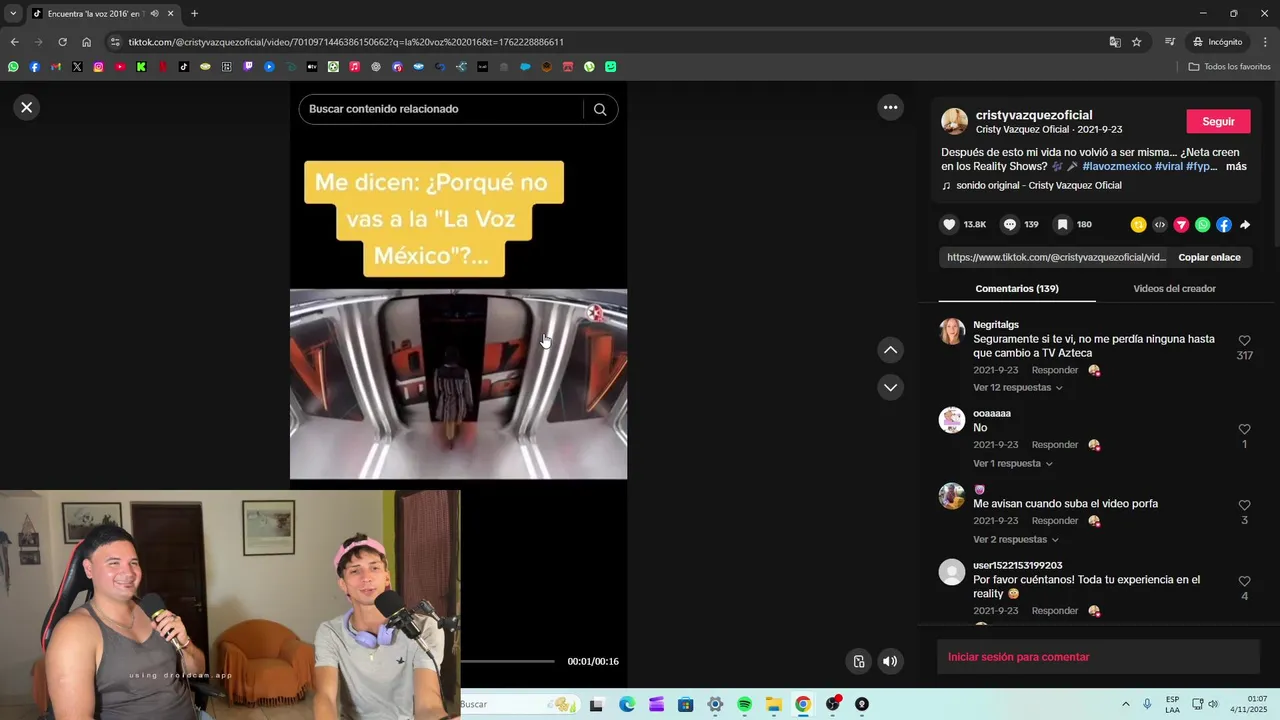Screen dimensions: 1280x720
Task: Open Microsoft Edge from taskbar
Action: click(x=626, y=704)
